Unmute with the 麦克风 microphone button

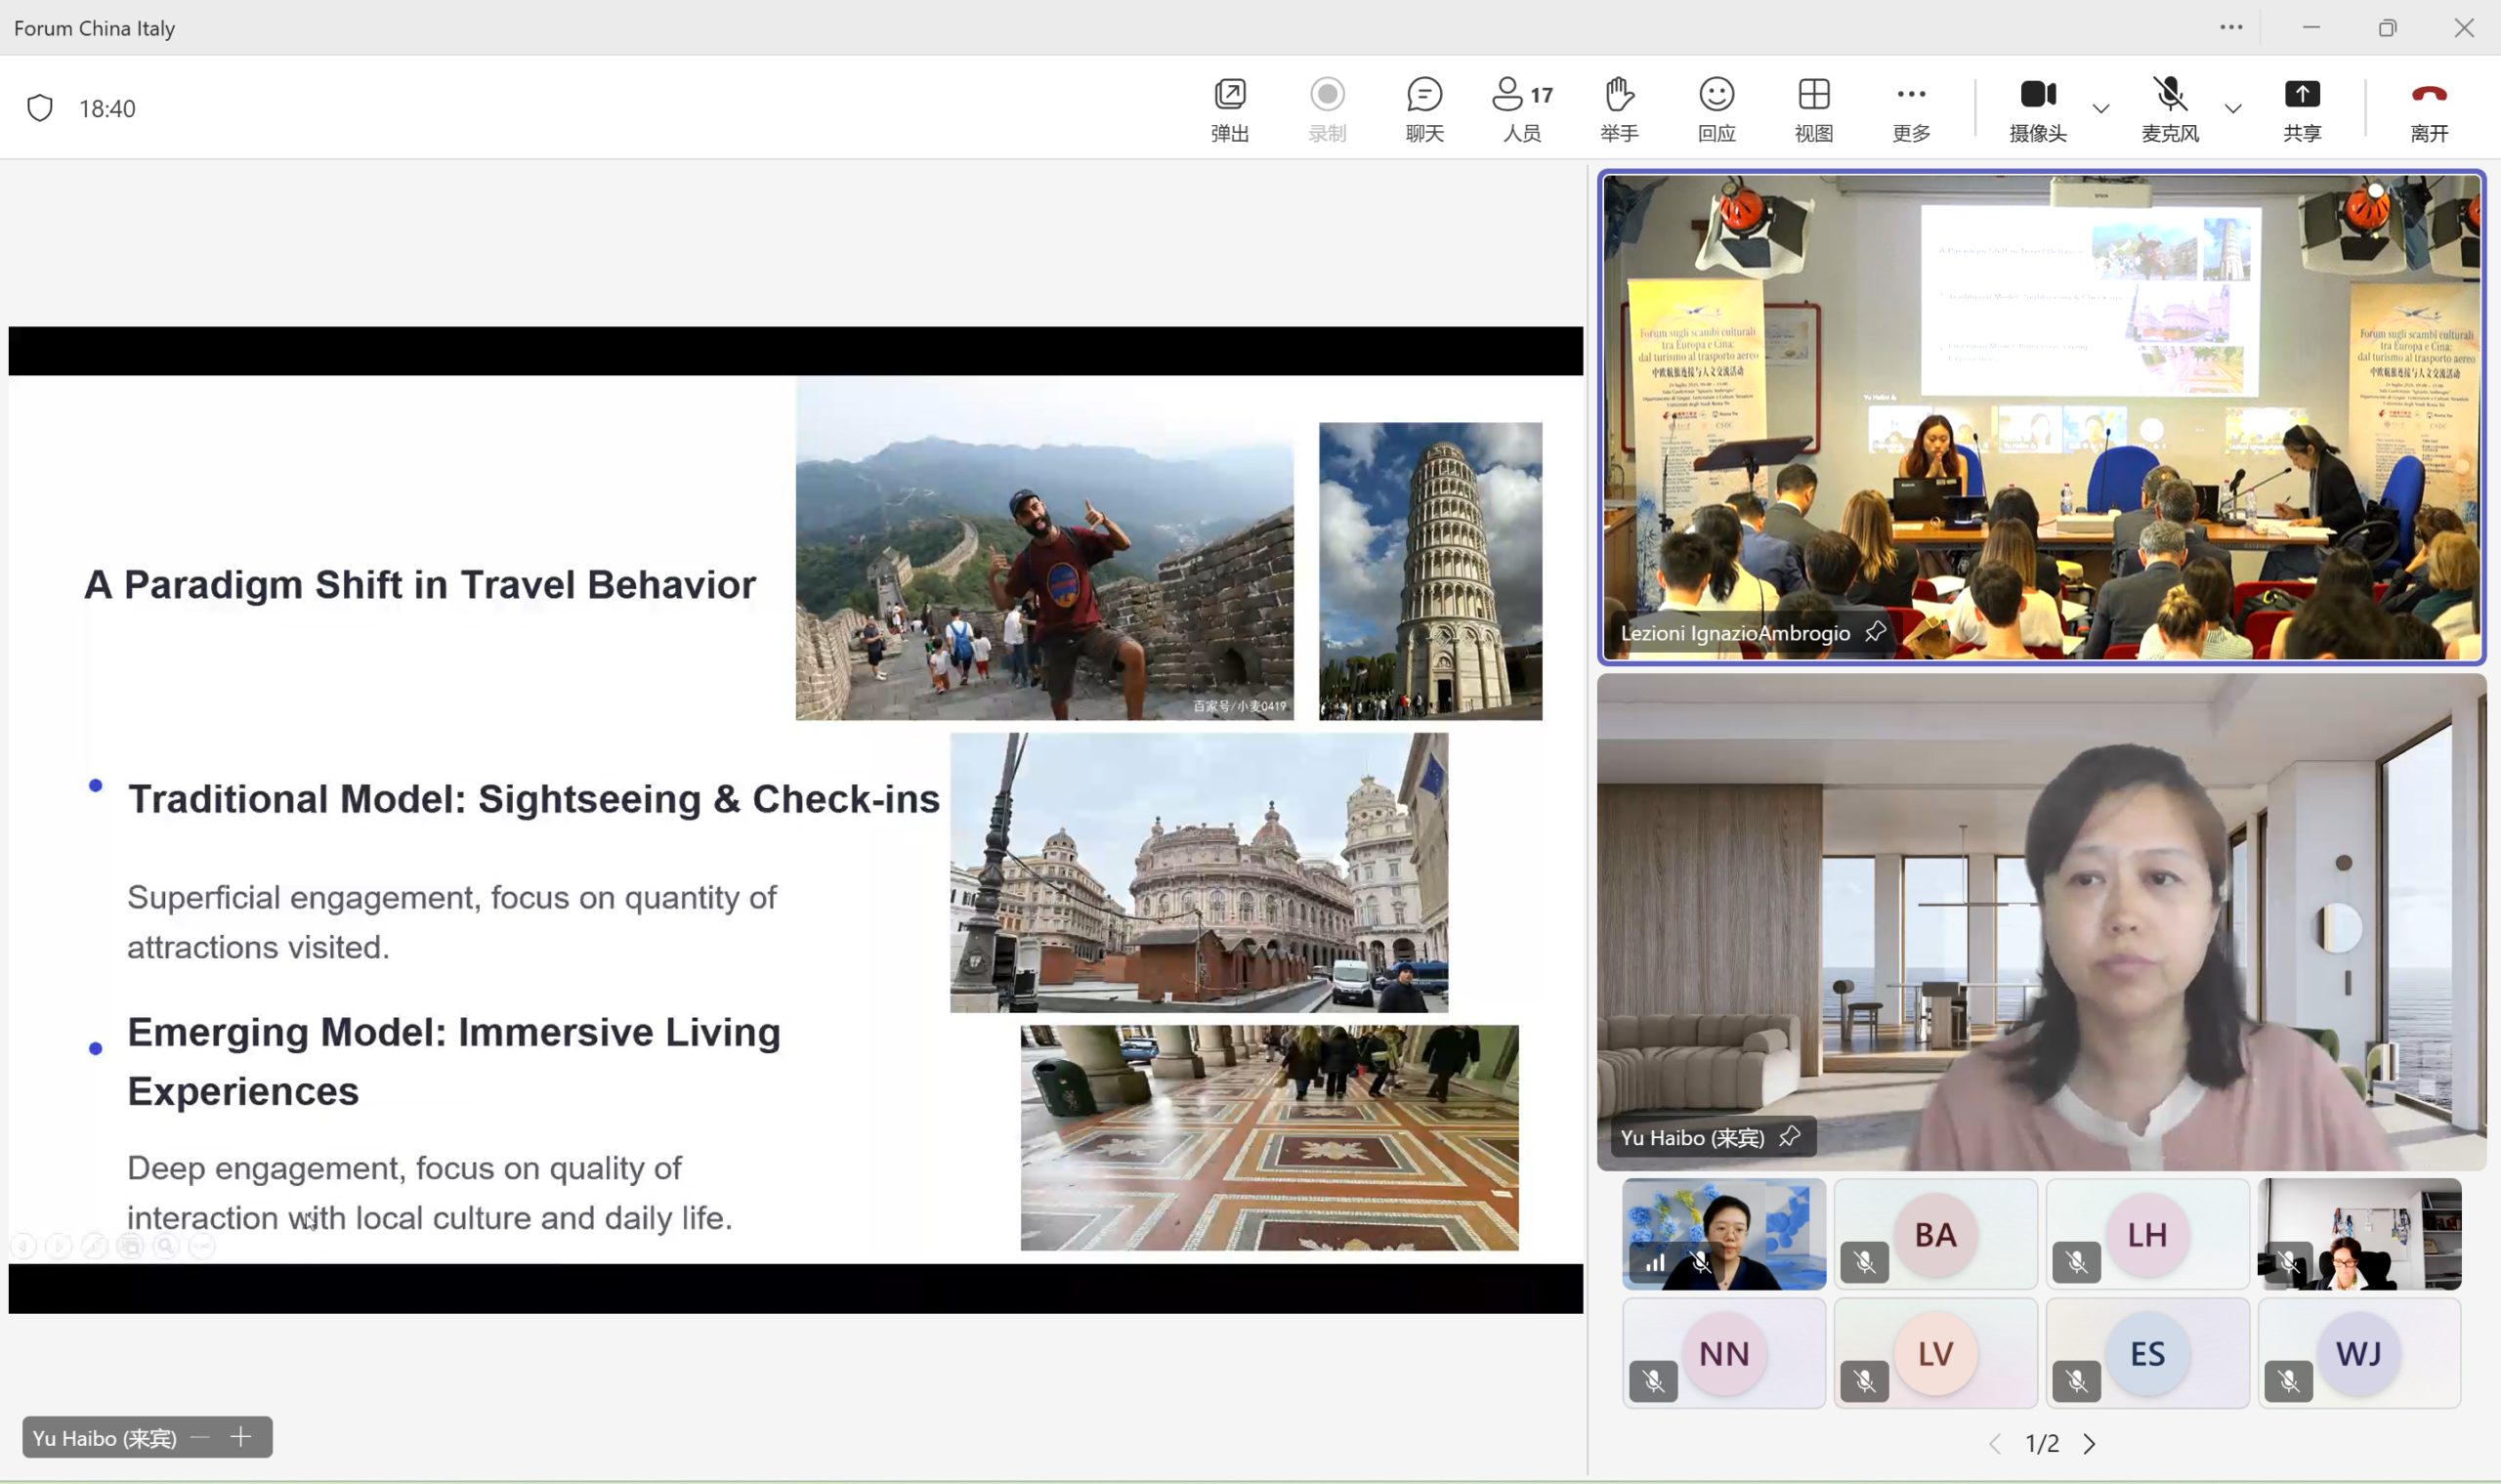point(2169,109)
